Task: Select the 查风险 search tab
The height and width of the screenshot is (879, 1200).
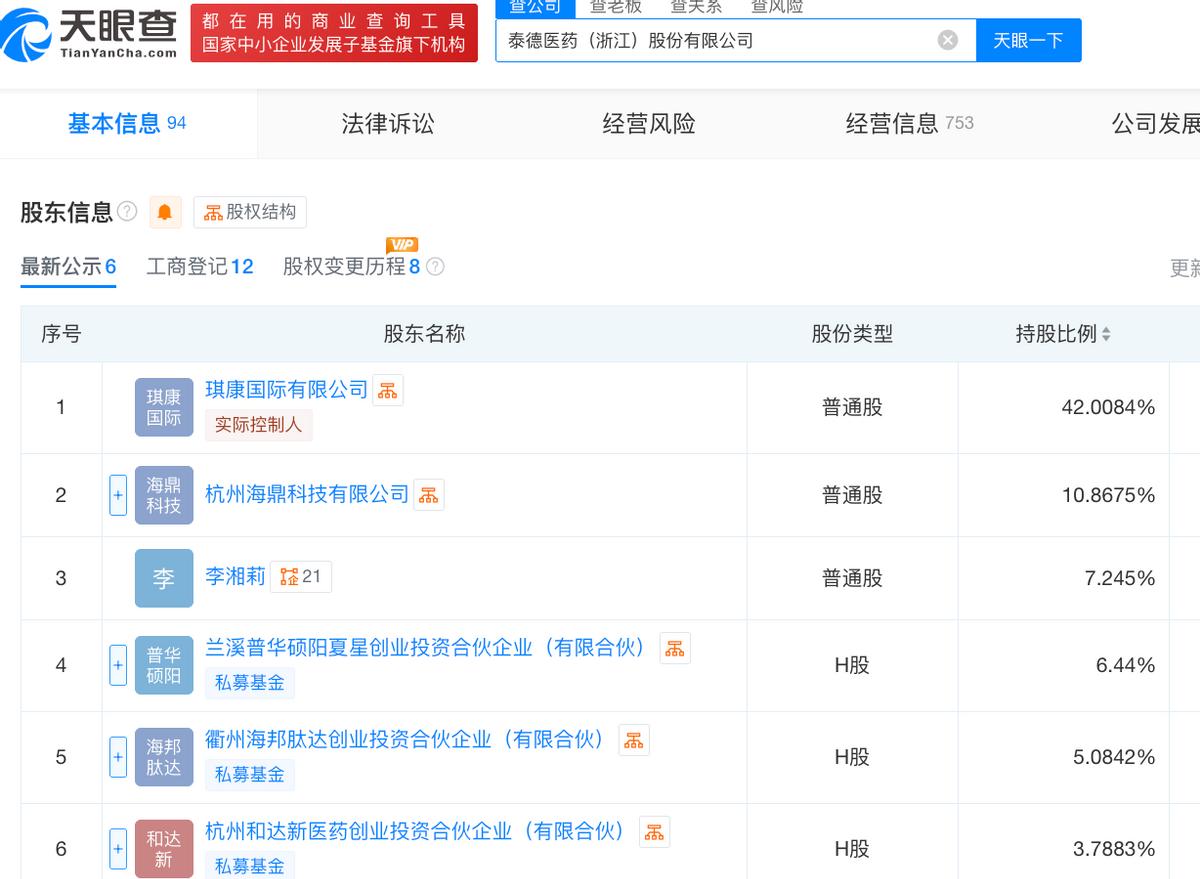Action: 777,7
